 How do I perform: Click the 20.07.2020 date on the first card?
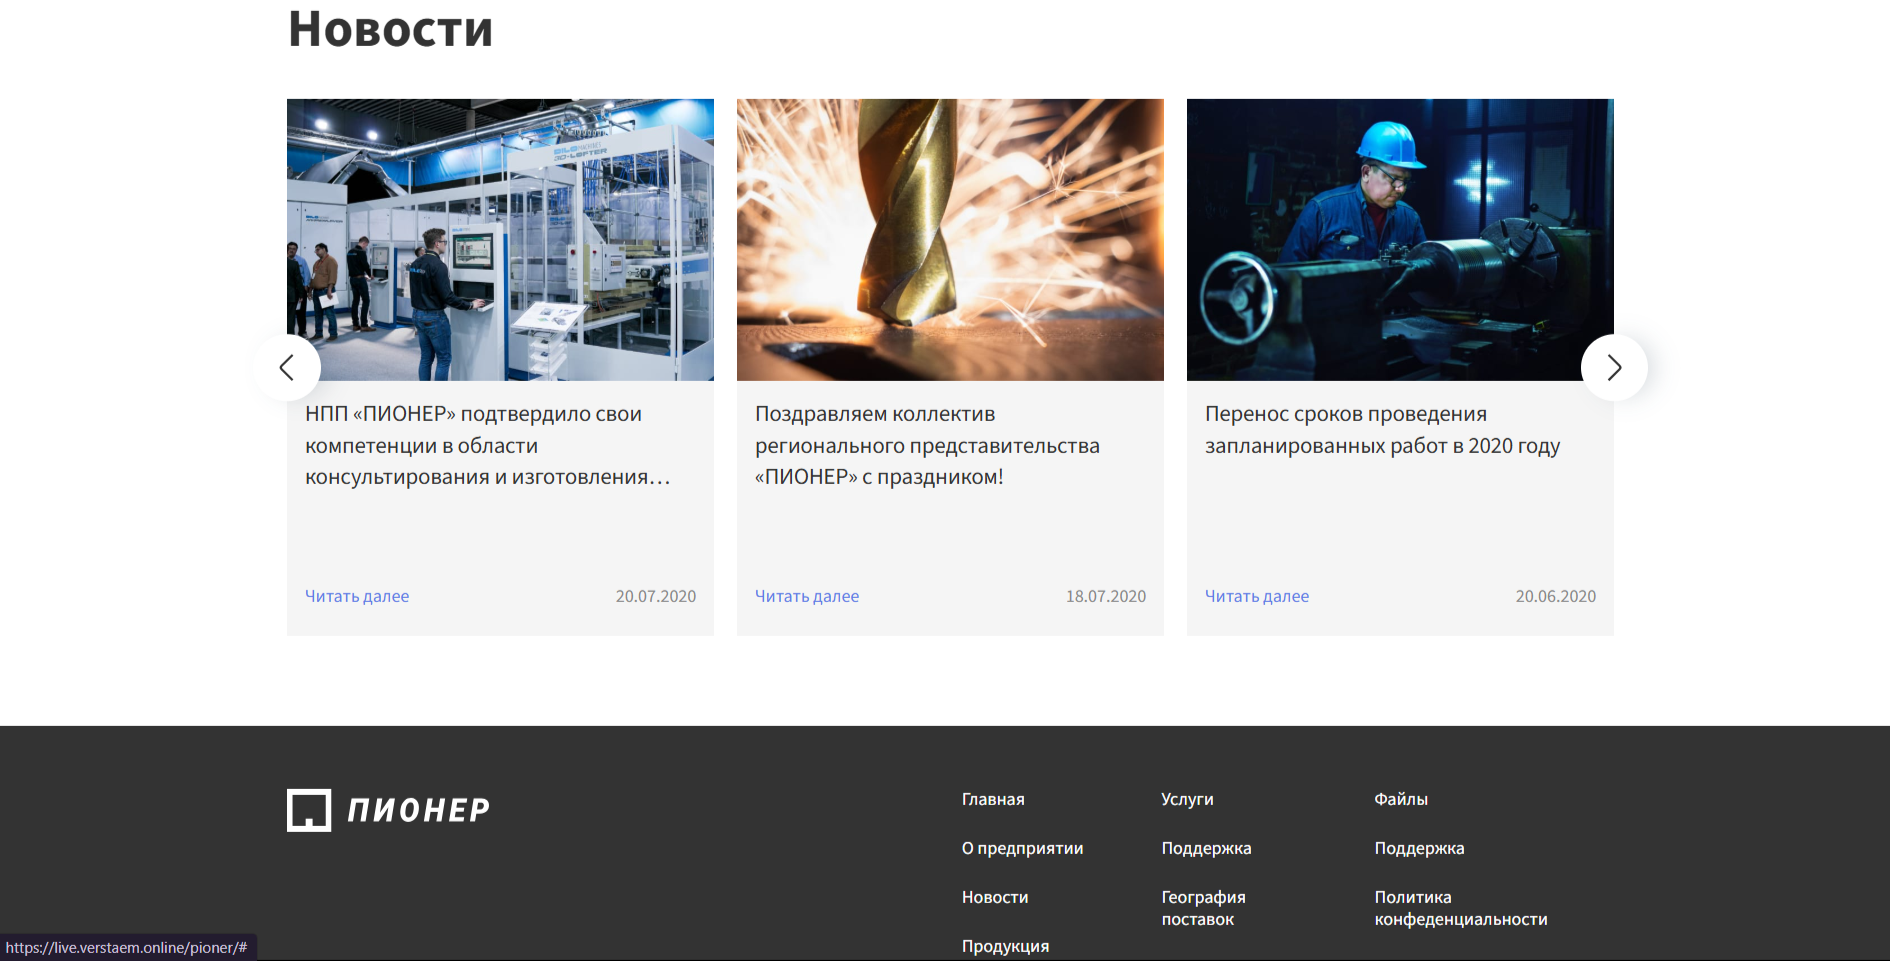[x=656, y=596]
